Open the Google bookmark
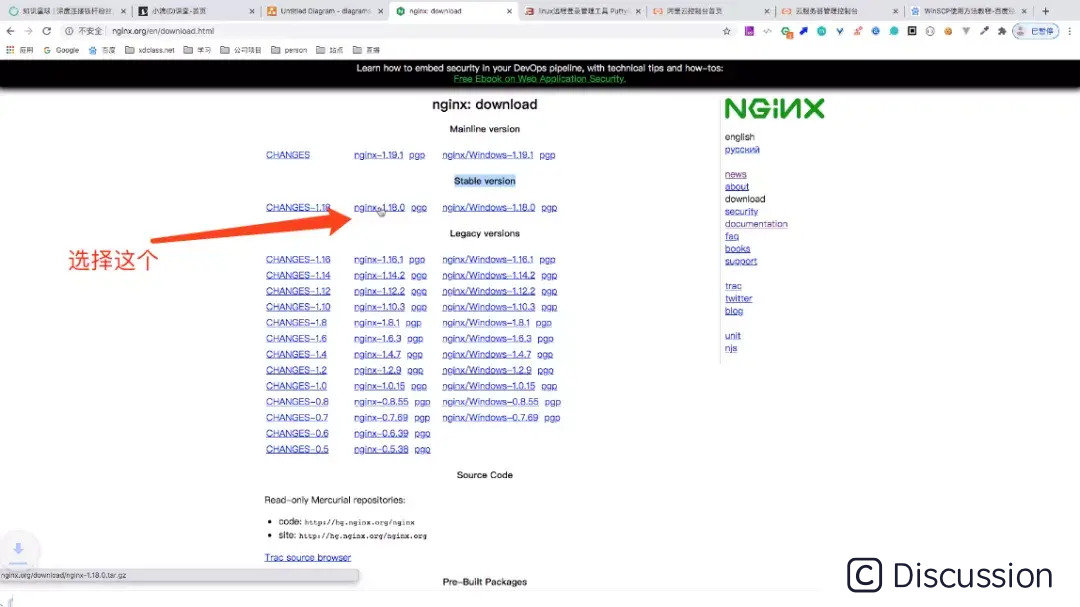 click(61, 50)
